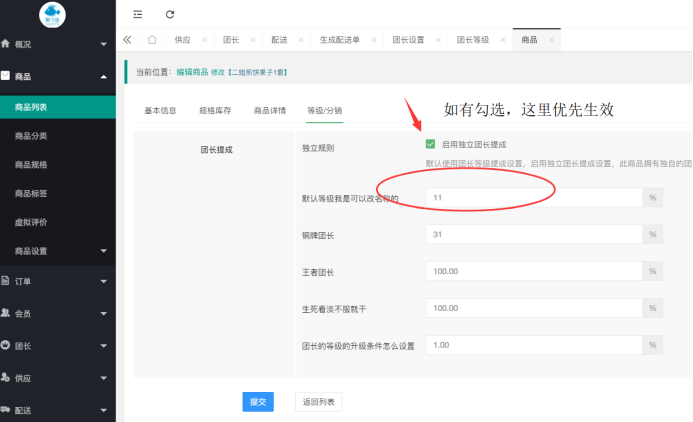Uncheck 启用独立团长提成 checkbox
693x422 pixels.
[430, 144]
